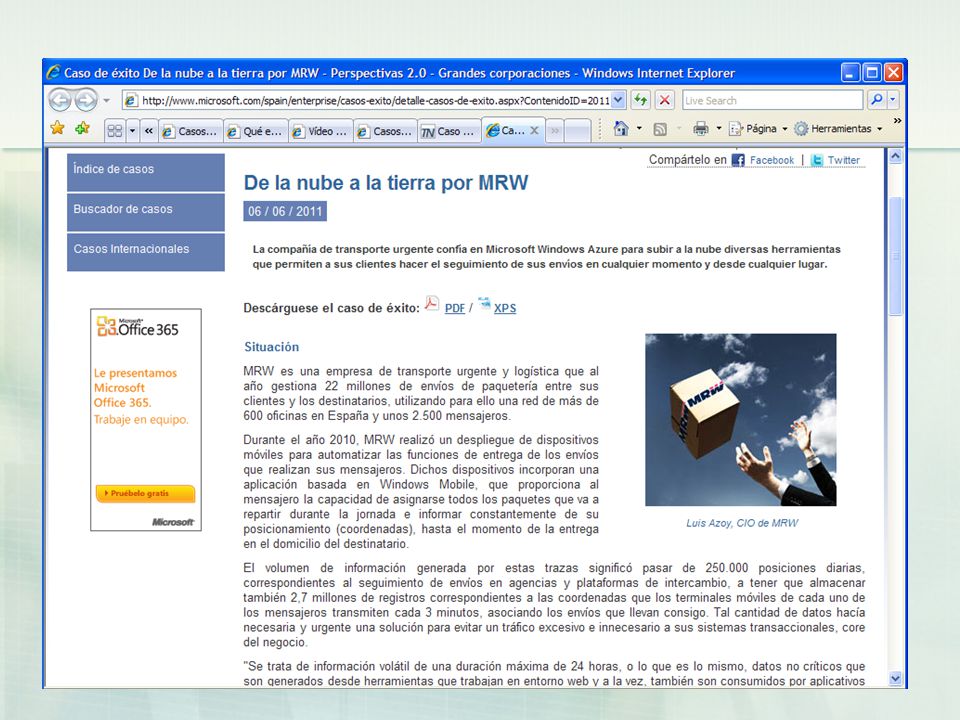Expand the tab list dropdown arrow
This screenshot has height=720, width=960.
pyautogui.click(x=132, y=130)
